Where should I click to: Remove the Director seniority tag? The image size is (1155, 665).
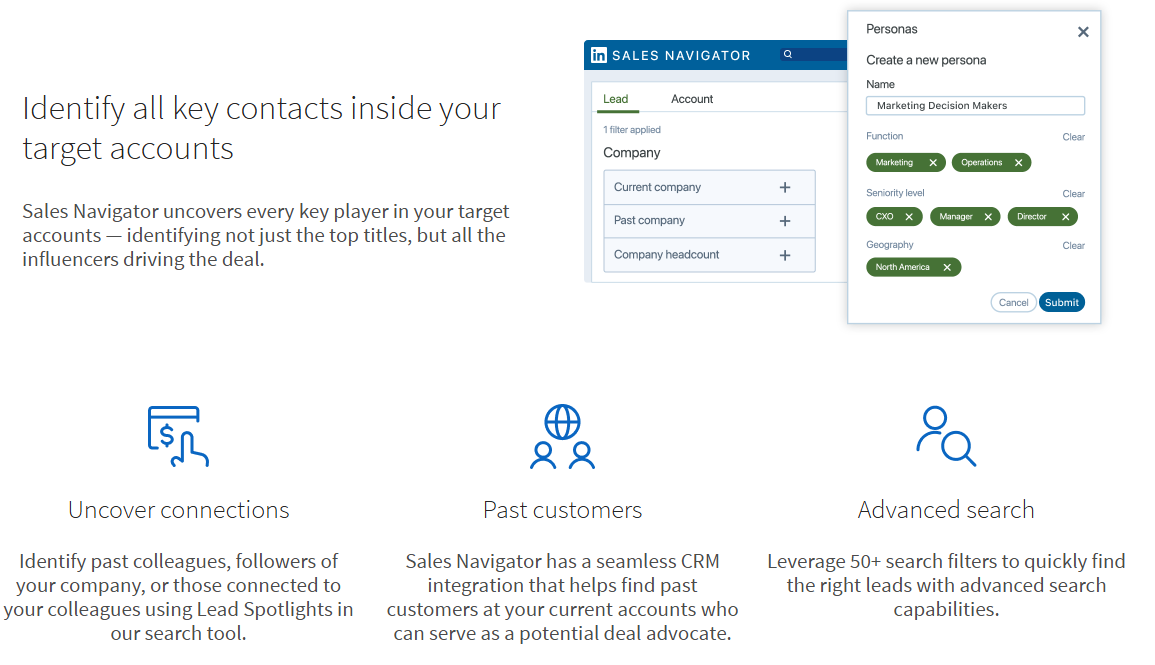click(1066, 217)
